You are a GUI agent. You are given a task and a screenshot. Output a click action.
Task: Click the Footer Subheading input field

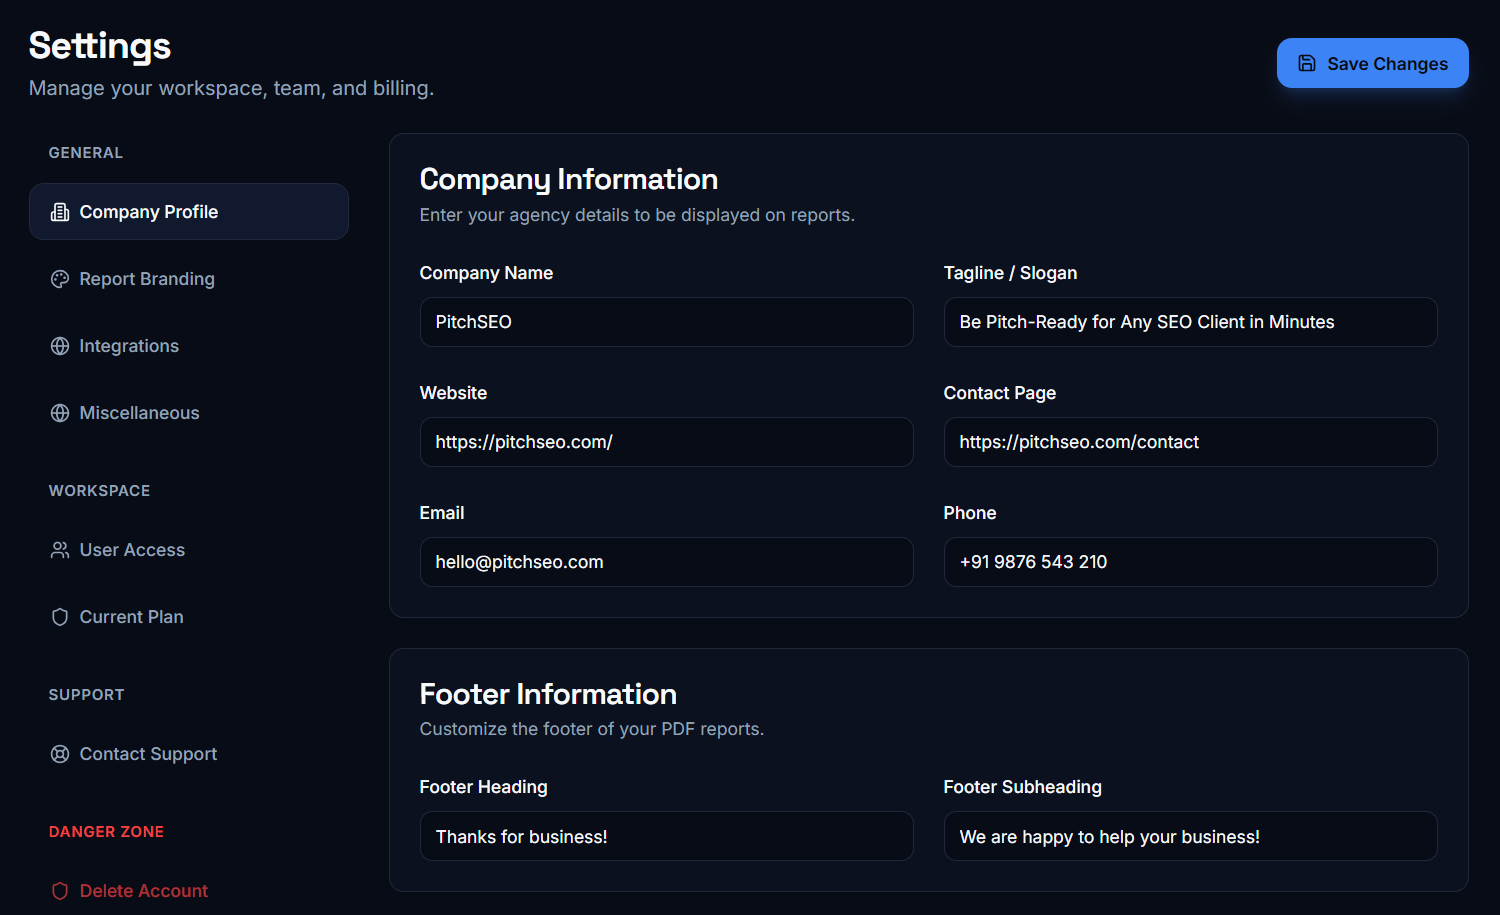[x=1190, y=836]
